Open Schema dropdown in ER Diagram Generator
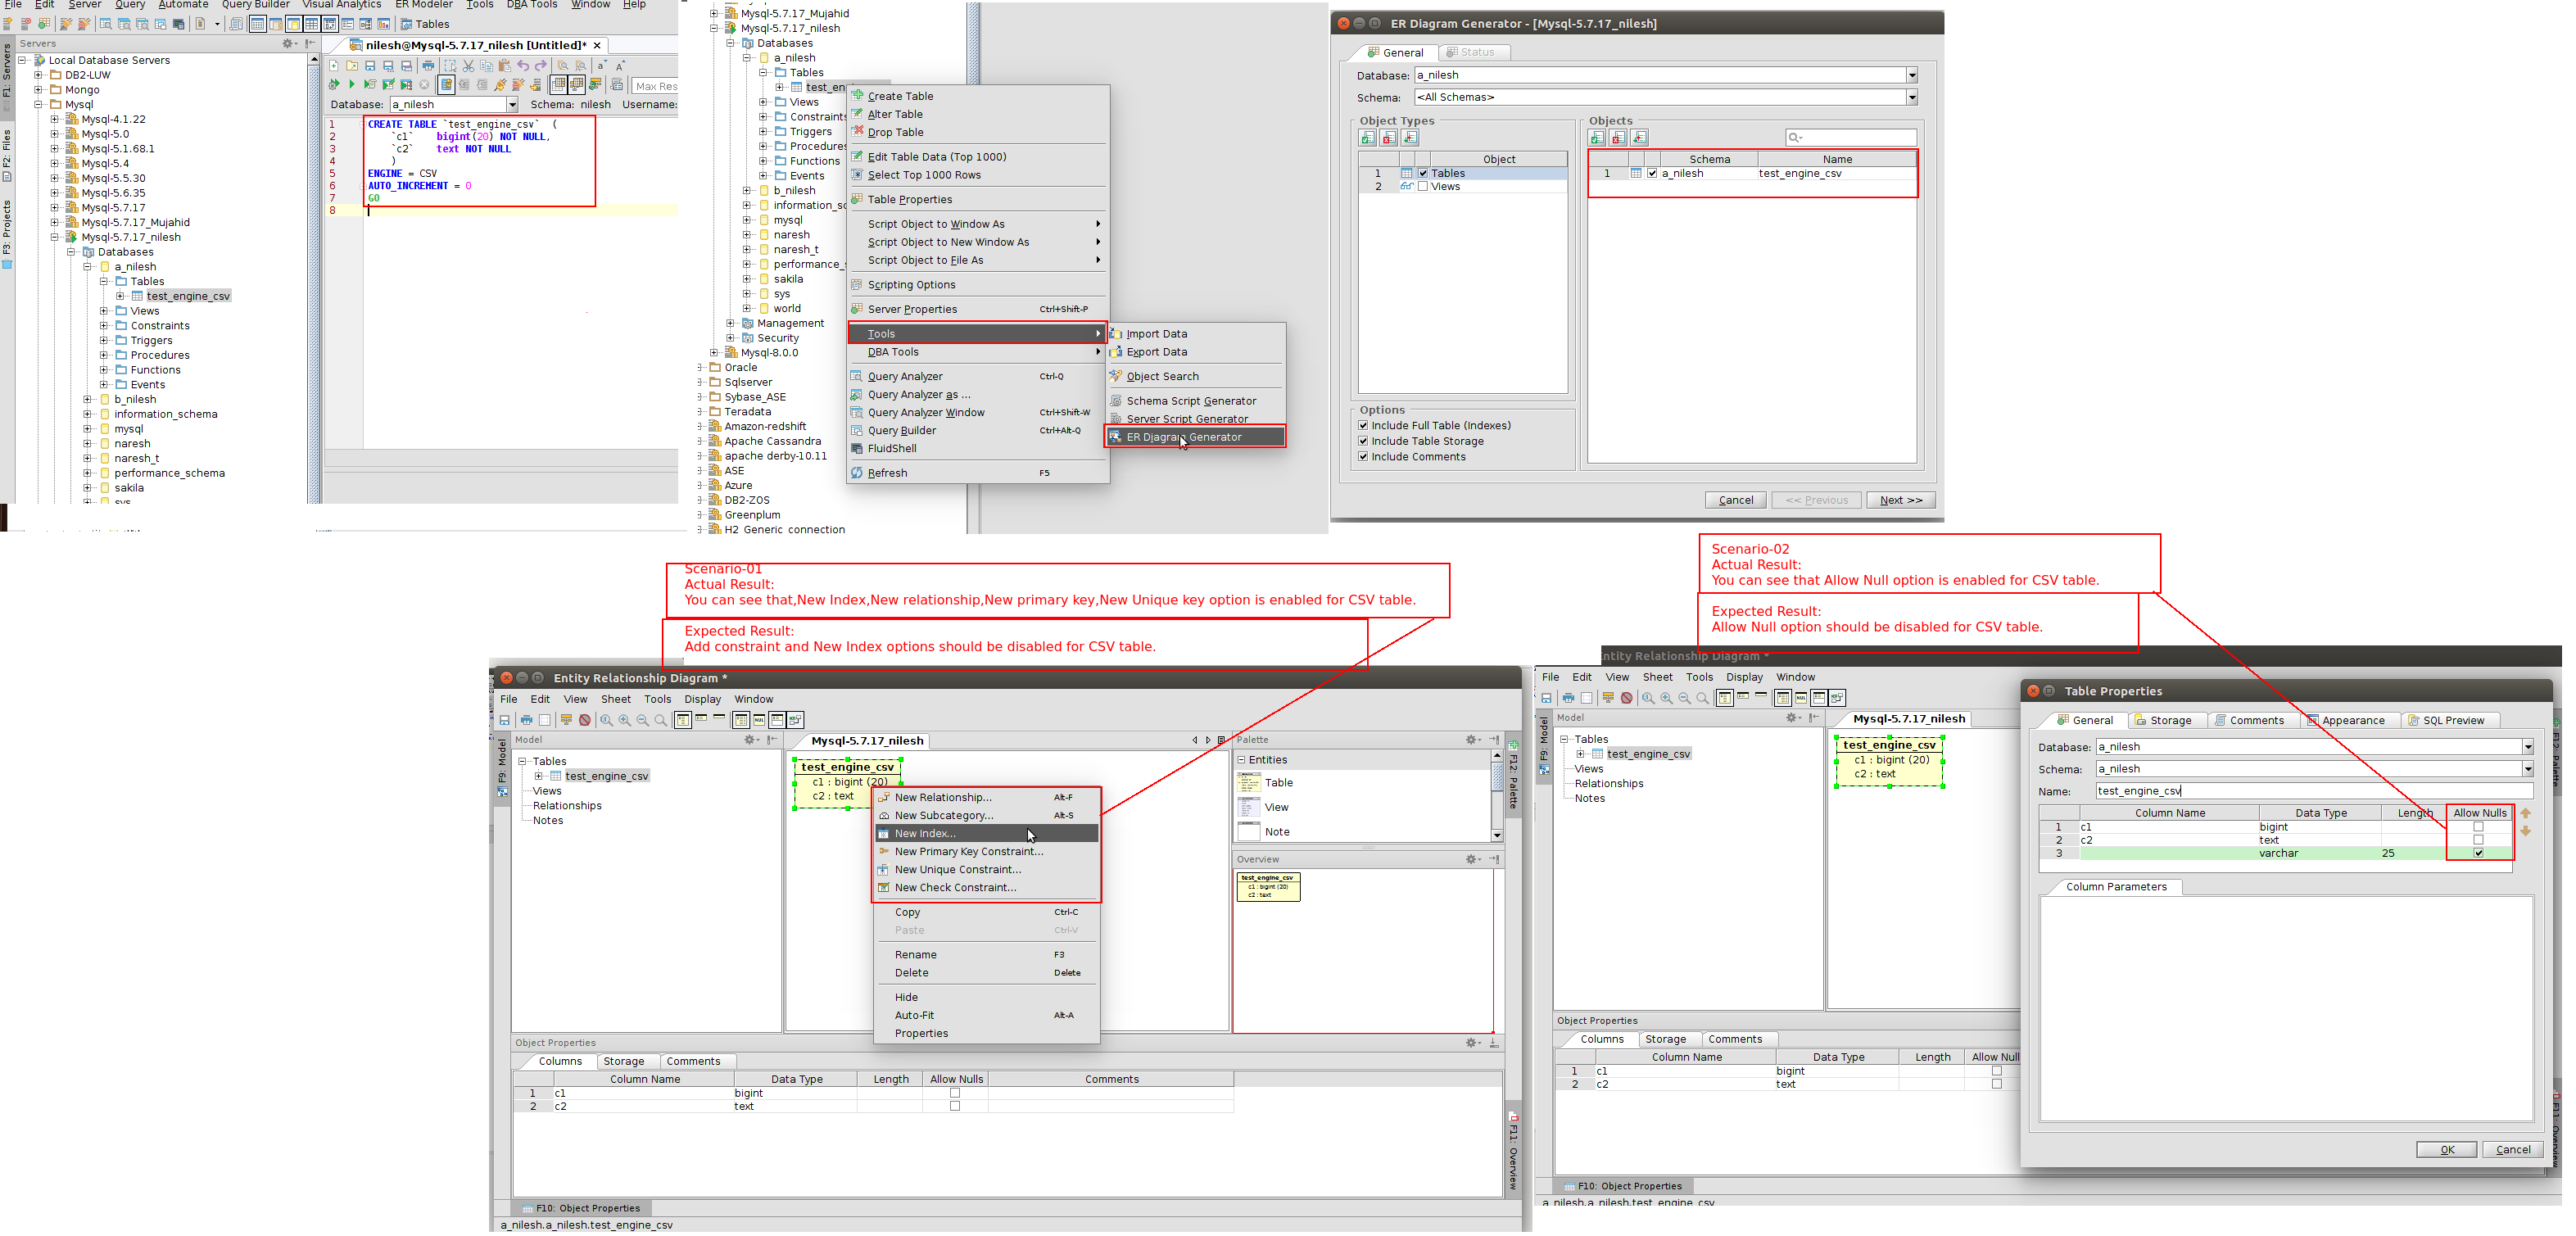The image size is (2576, 1236). 1911,97
